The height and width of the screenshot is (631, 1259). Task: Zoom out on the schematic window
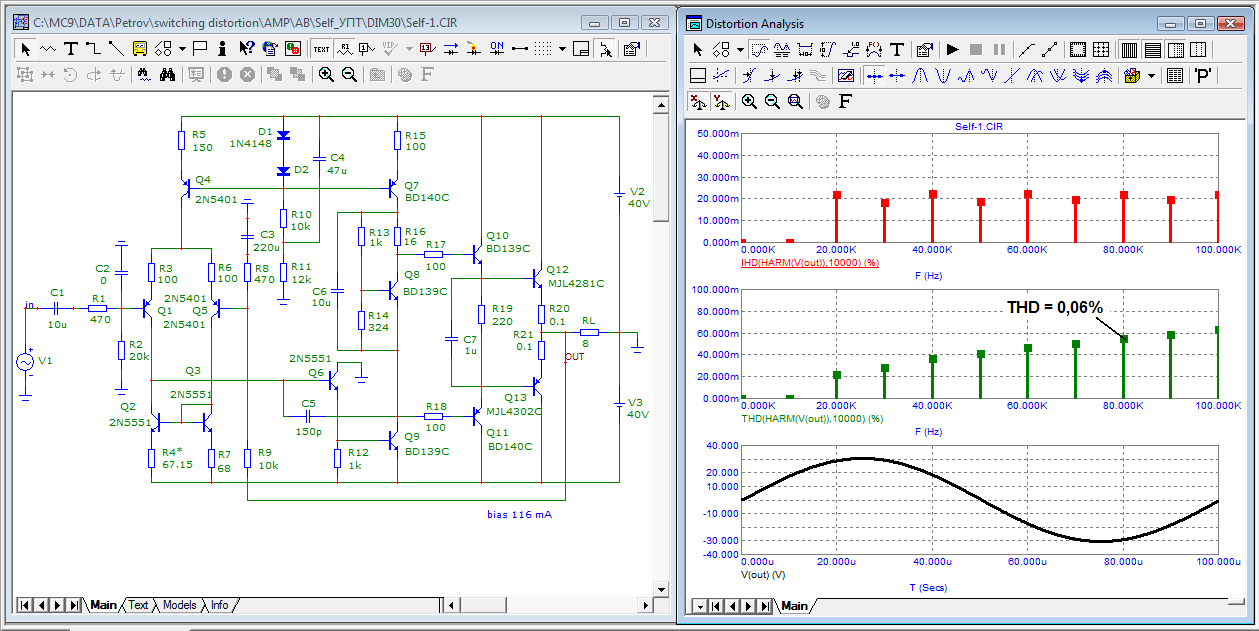349,74
